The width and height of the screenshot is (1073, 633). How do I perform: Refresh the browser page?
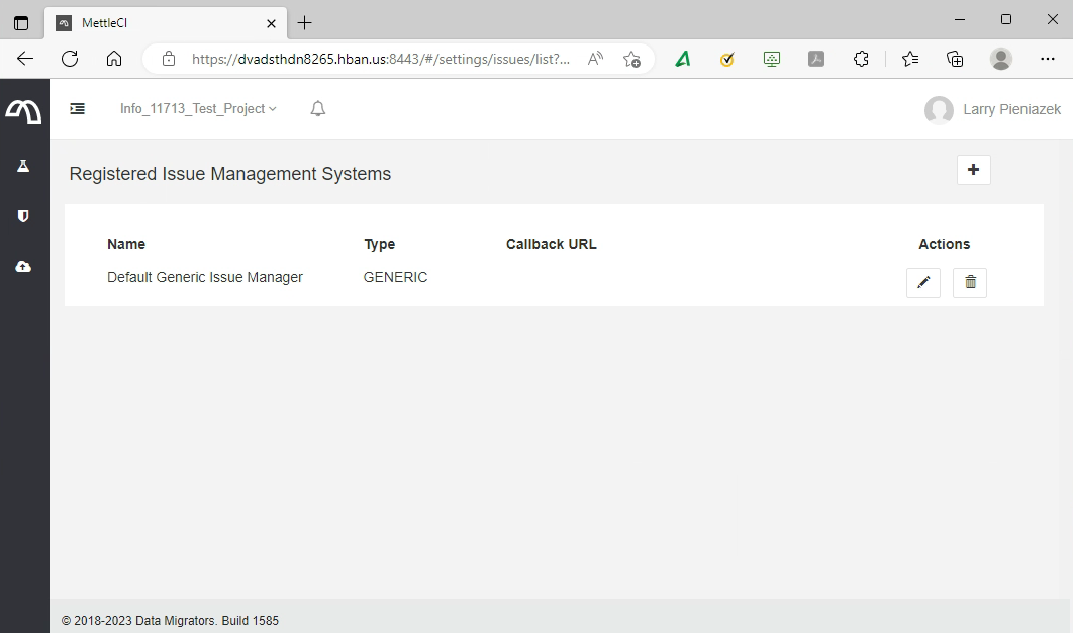[x=70, y=59]
